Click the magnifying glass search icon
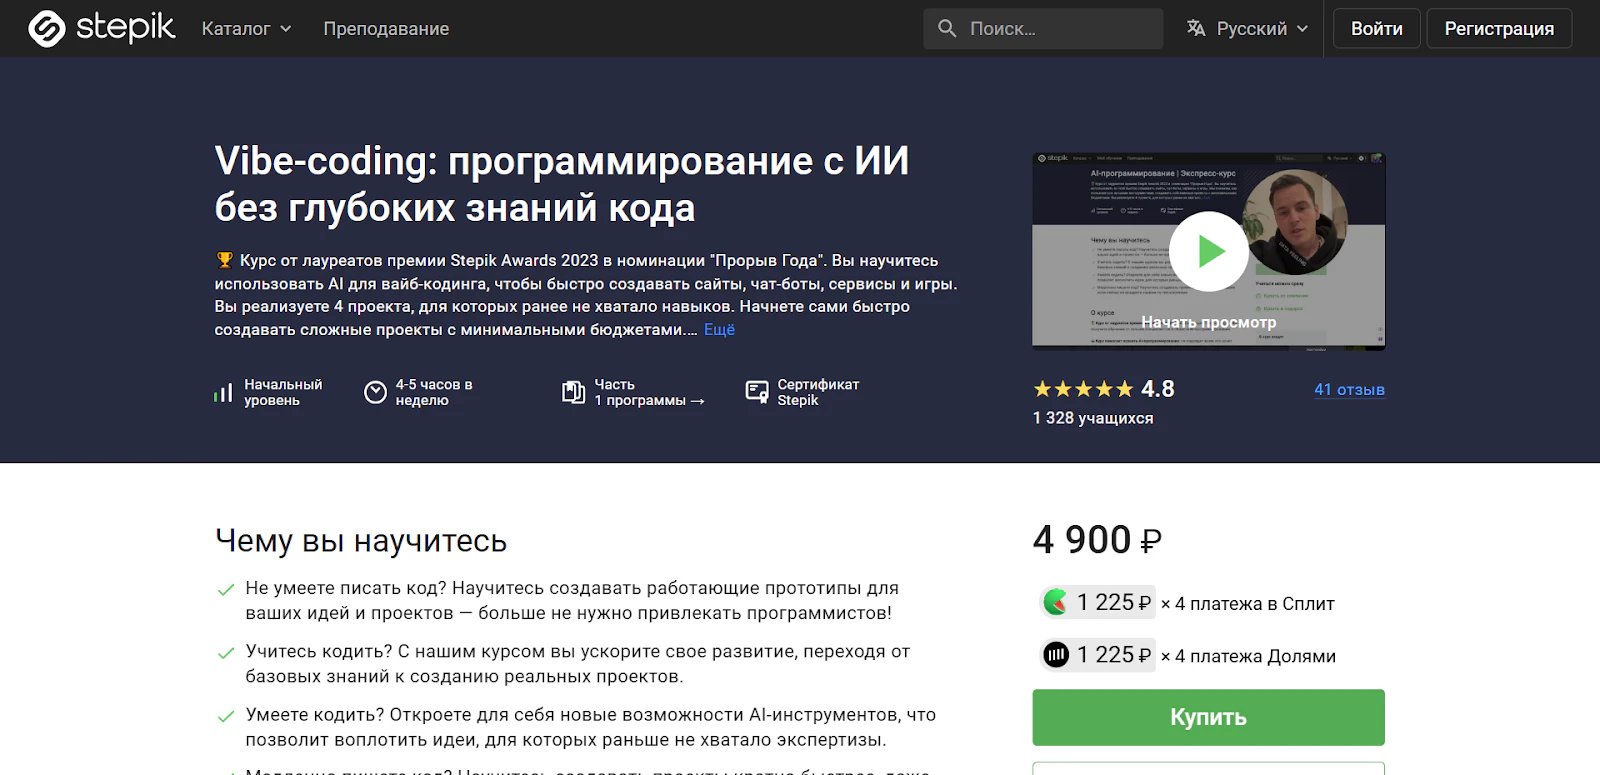This screenshot has width=1600, height=775. point(947,29)
